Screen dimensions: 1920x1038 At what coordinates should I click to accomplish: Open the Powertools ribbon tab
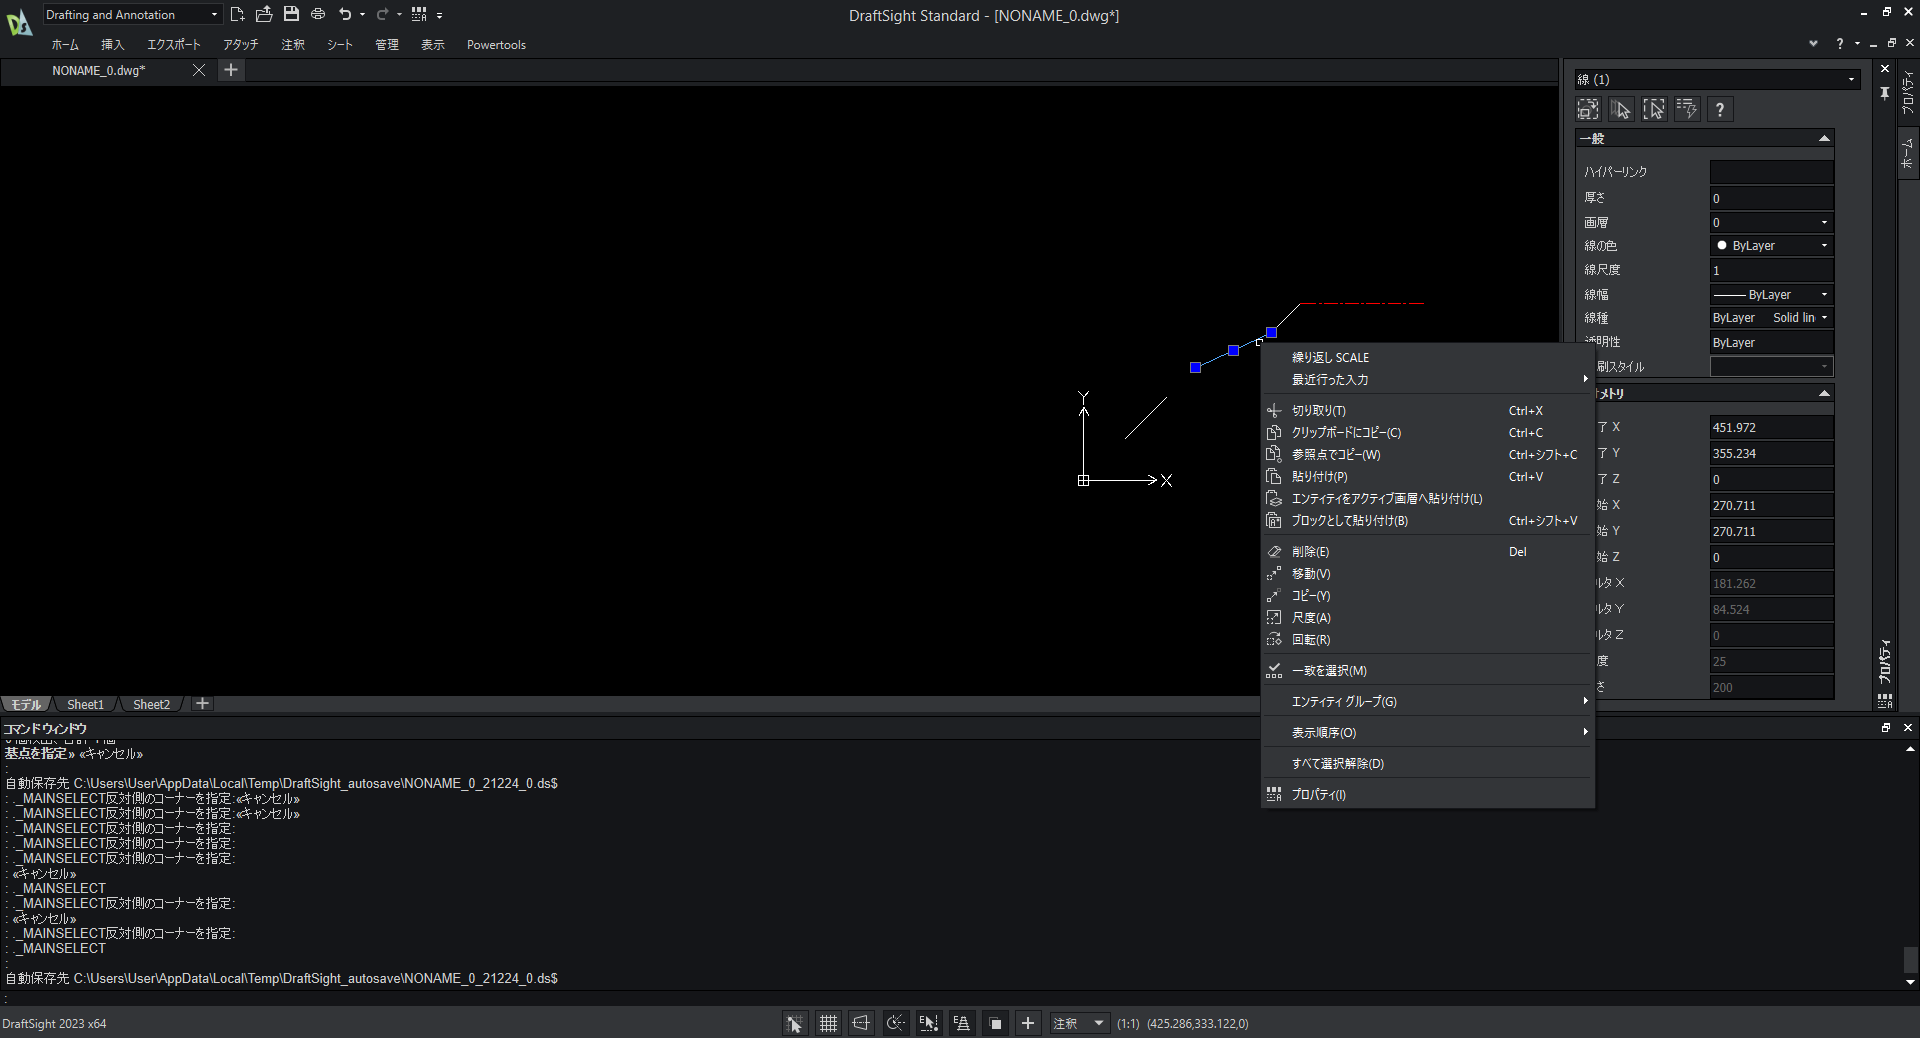tap(496, 45)
